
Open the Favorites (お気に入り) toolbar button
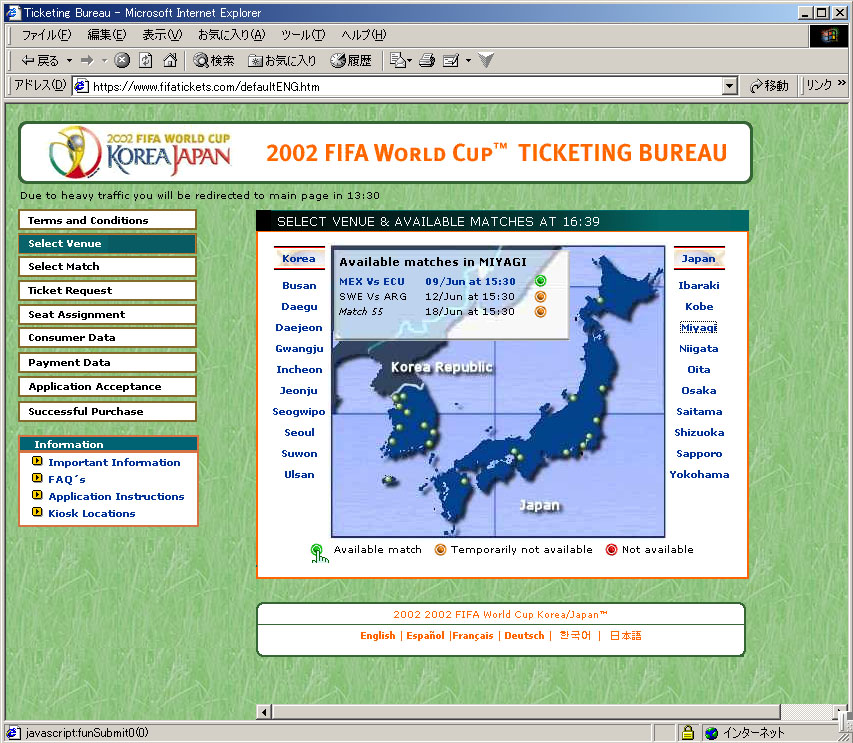tap(282, 60)
